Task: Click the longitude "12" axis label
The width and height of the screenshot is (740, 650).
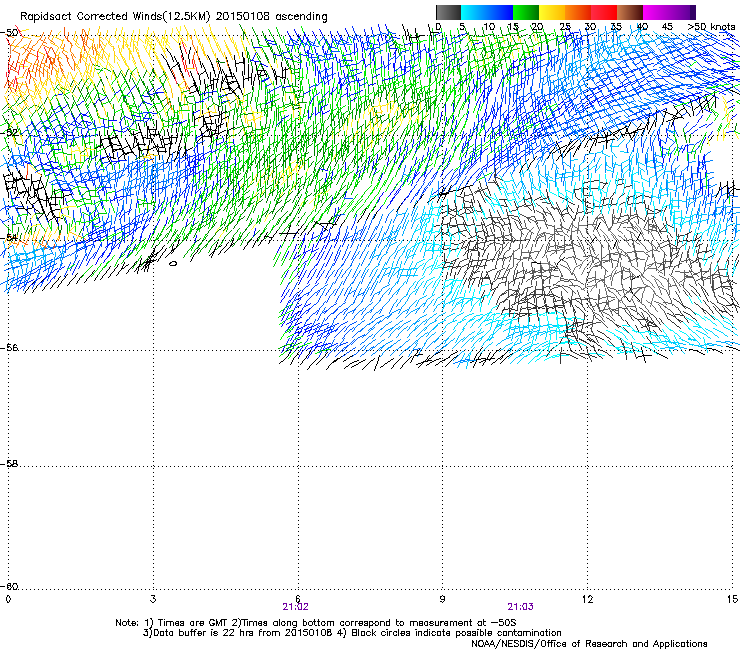Action: click(x=587, y=599)
